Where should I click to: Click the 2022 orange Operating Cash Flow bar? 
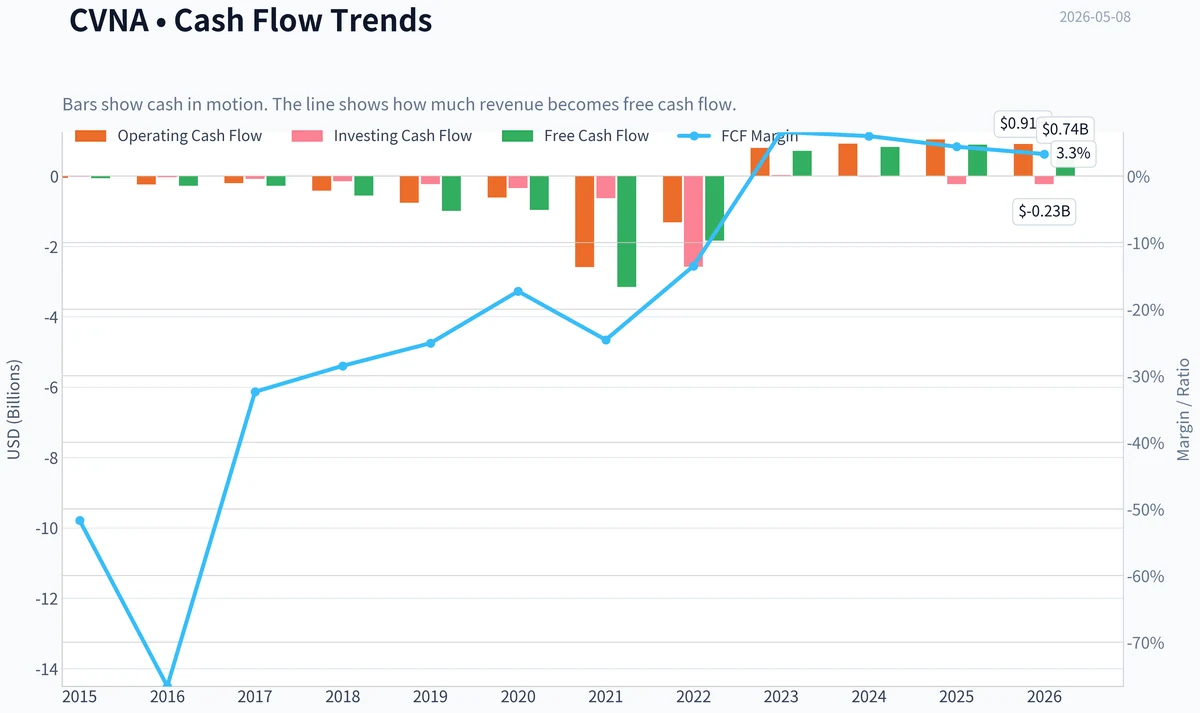(672, 199)
